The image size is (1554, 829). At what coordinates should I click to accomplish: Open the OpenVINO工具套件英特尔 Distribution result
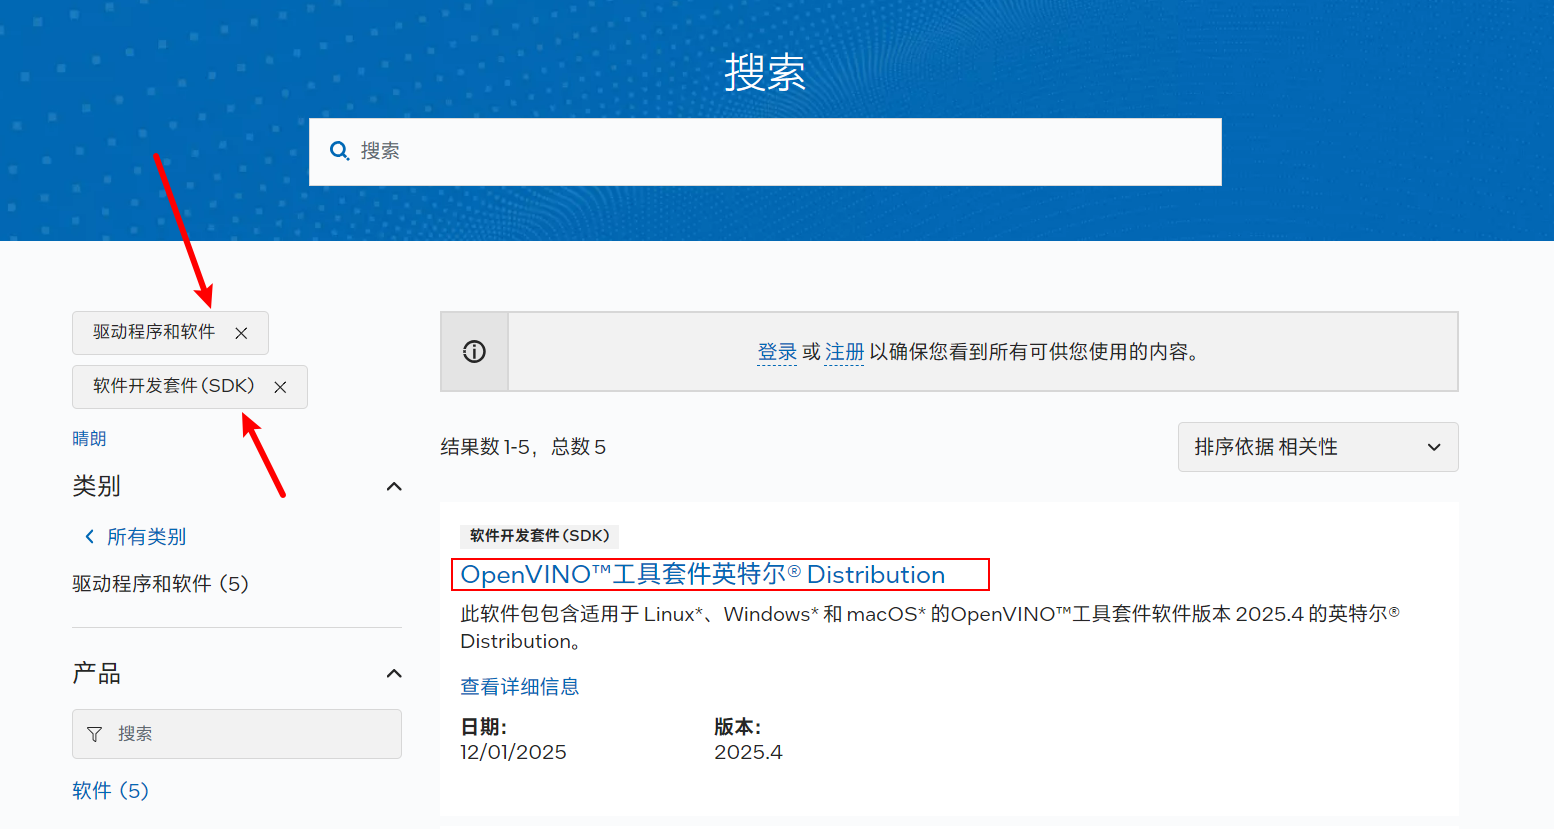click(702, 575)
